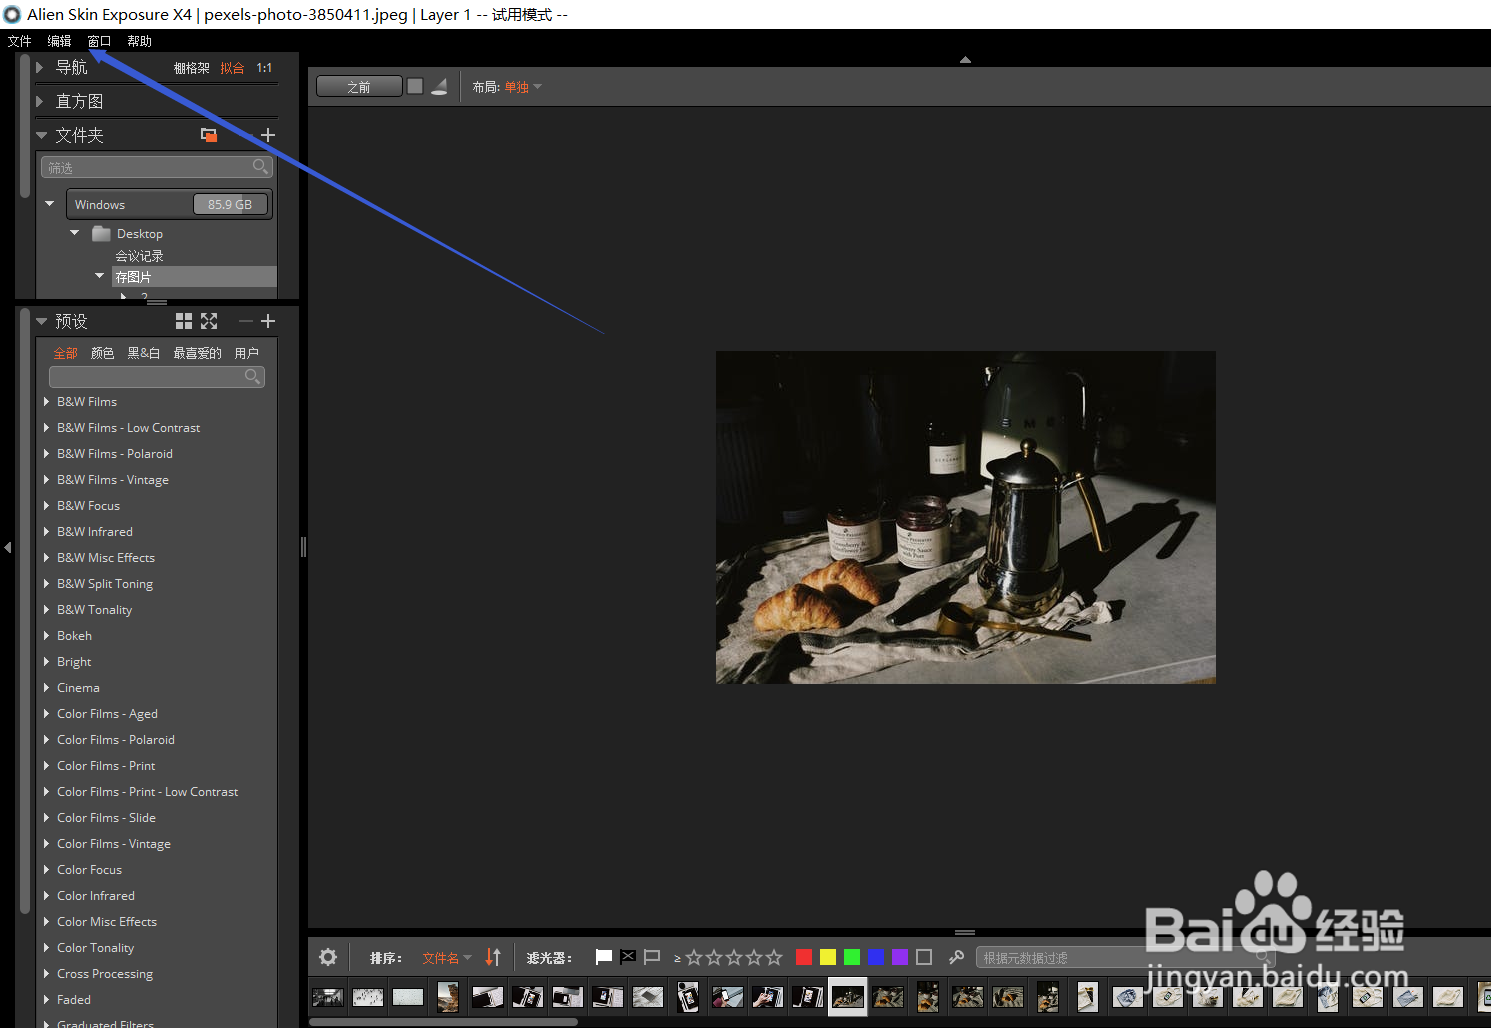Switch presets to grid view icon

184,321
